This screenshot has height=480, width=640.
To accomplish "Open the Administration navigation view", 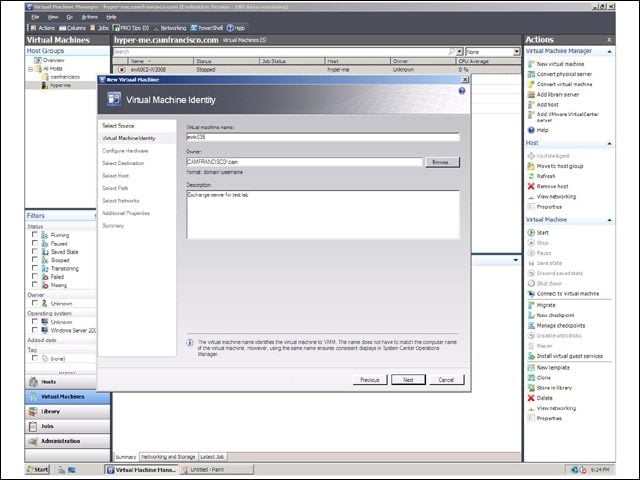I will (x=67, y=441).
